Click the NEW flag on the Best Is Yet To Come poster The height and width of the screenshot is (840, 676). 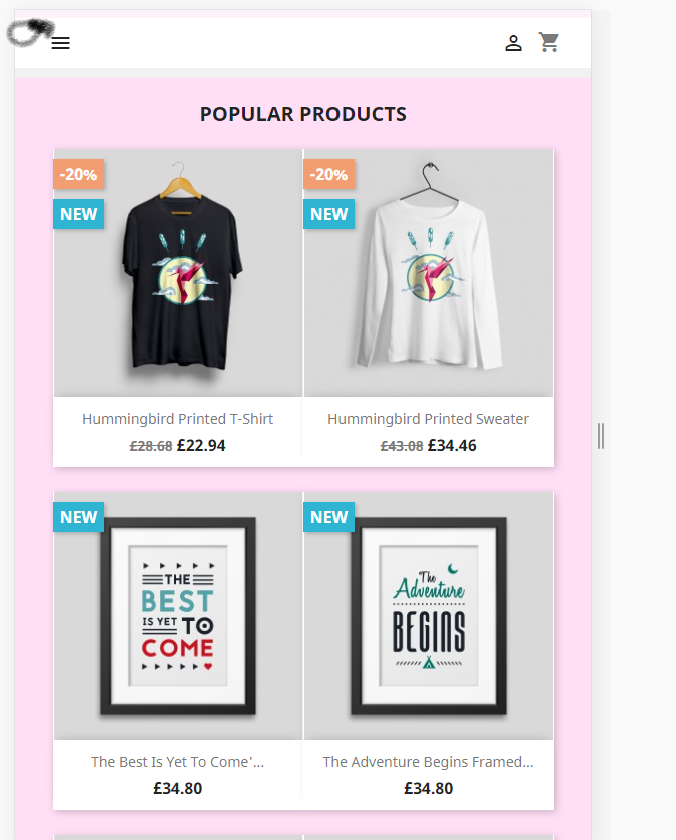(78, 517)
